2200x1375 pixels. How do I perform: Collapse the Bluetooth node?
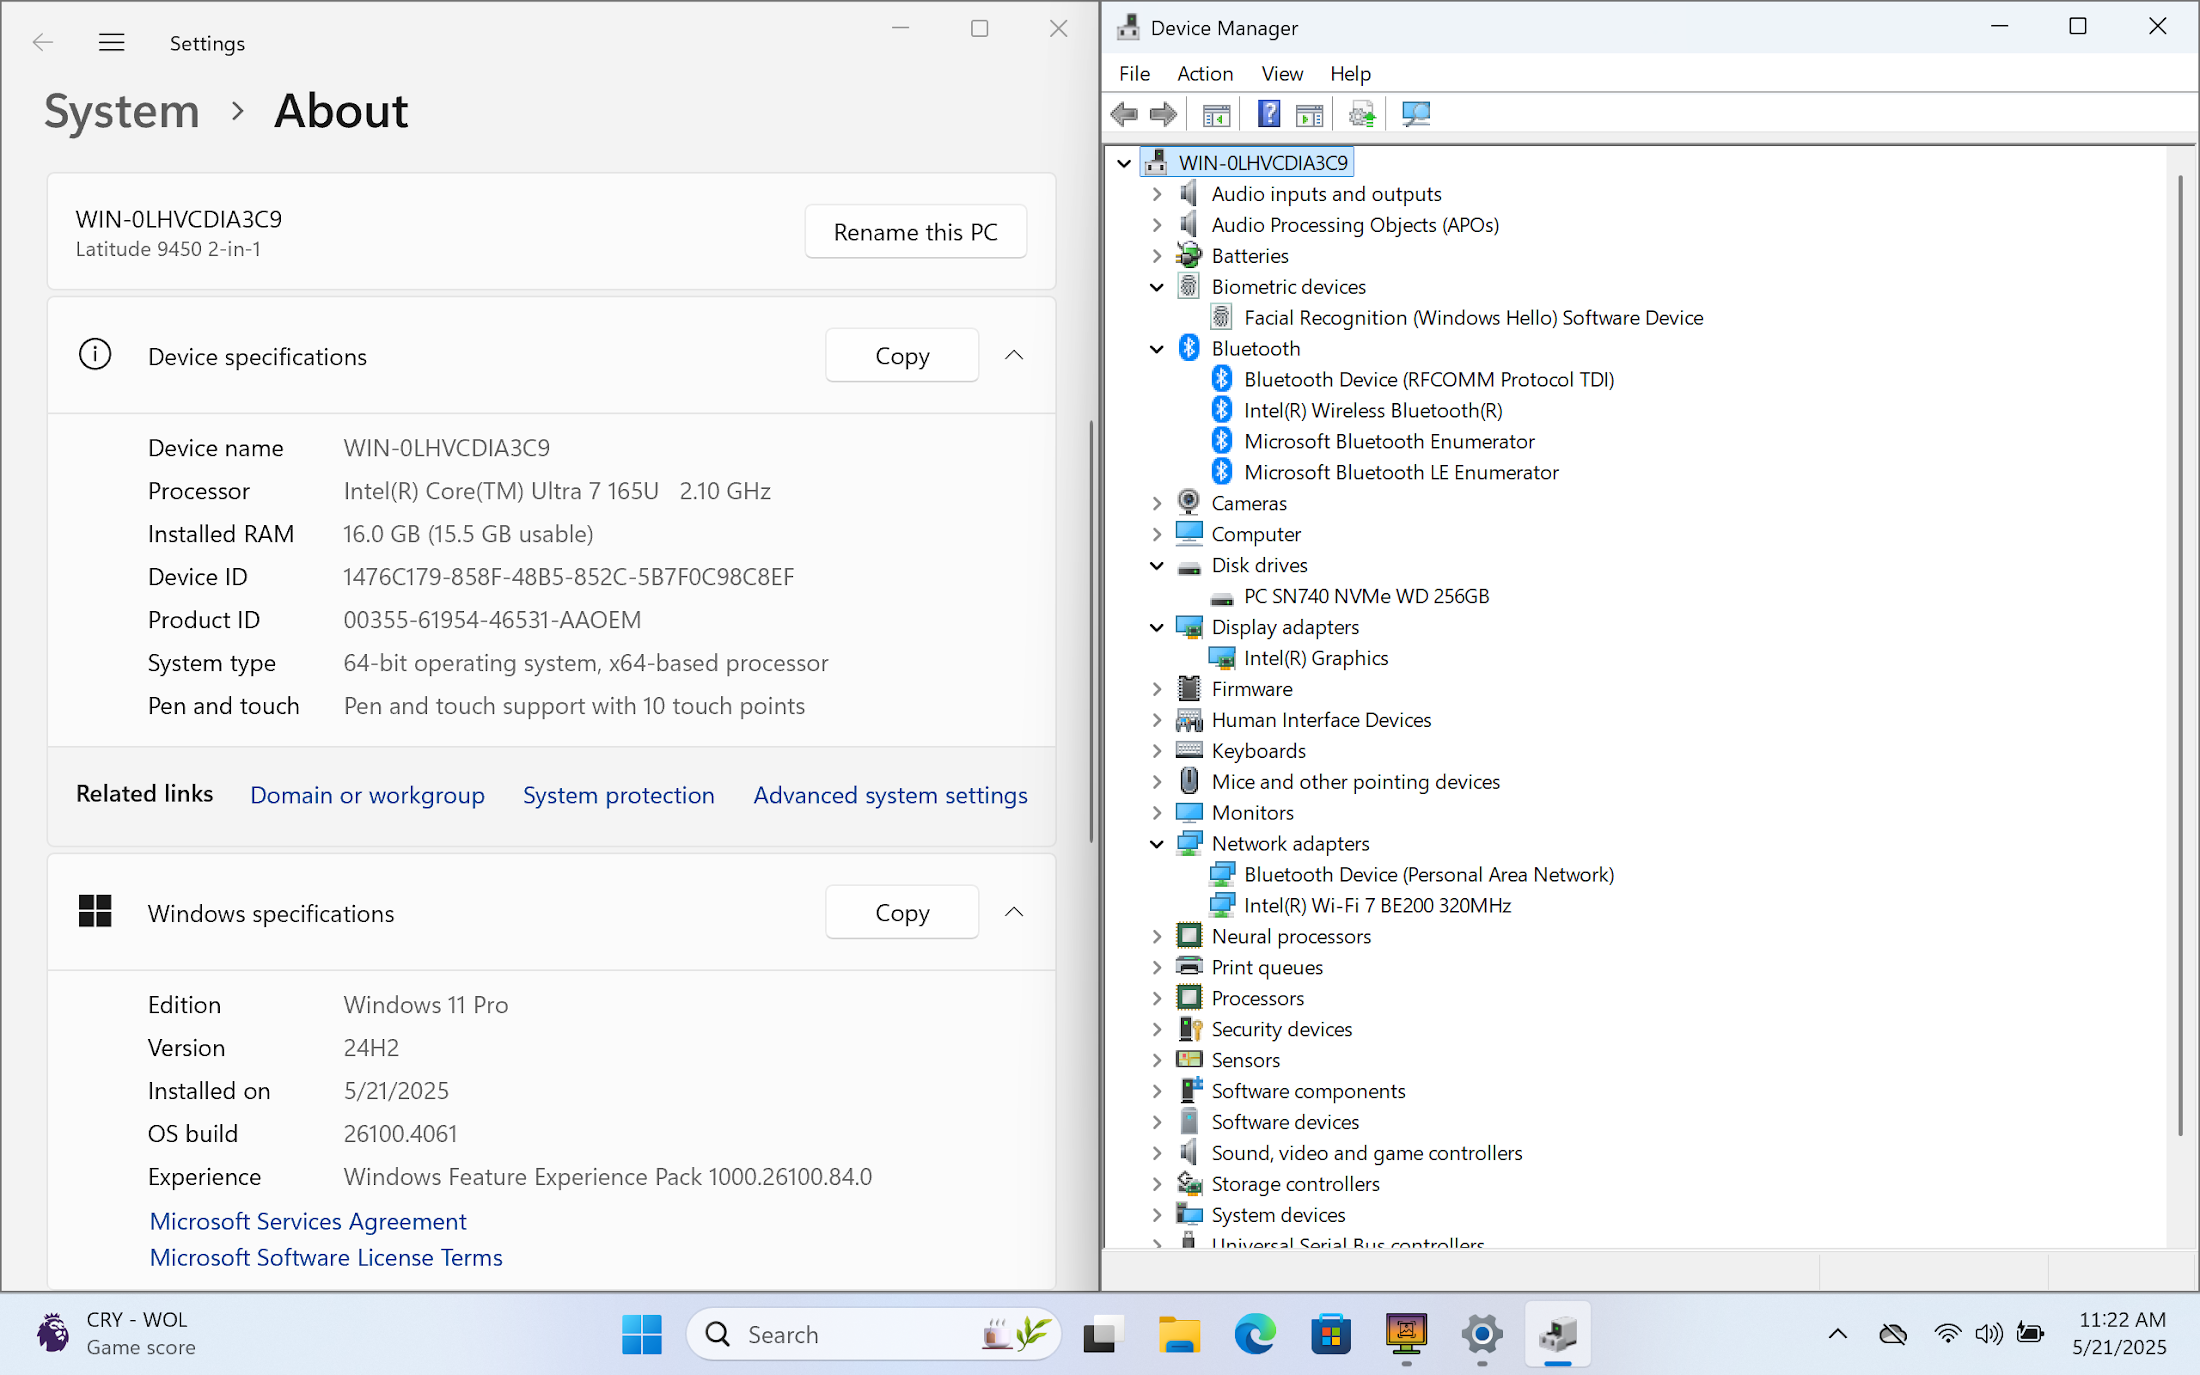pos(1157,349)
